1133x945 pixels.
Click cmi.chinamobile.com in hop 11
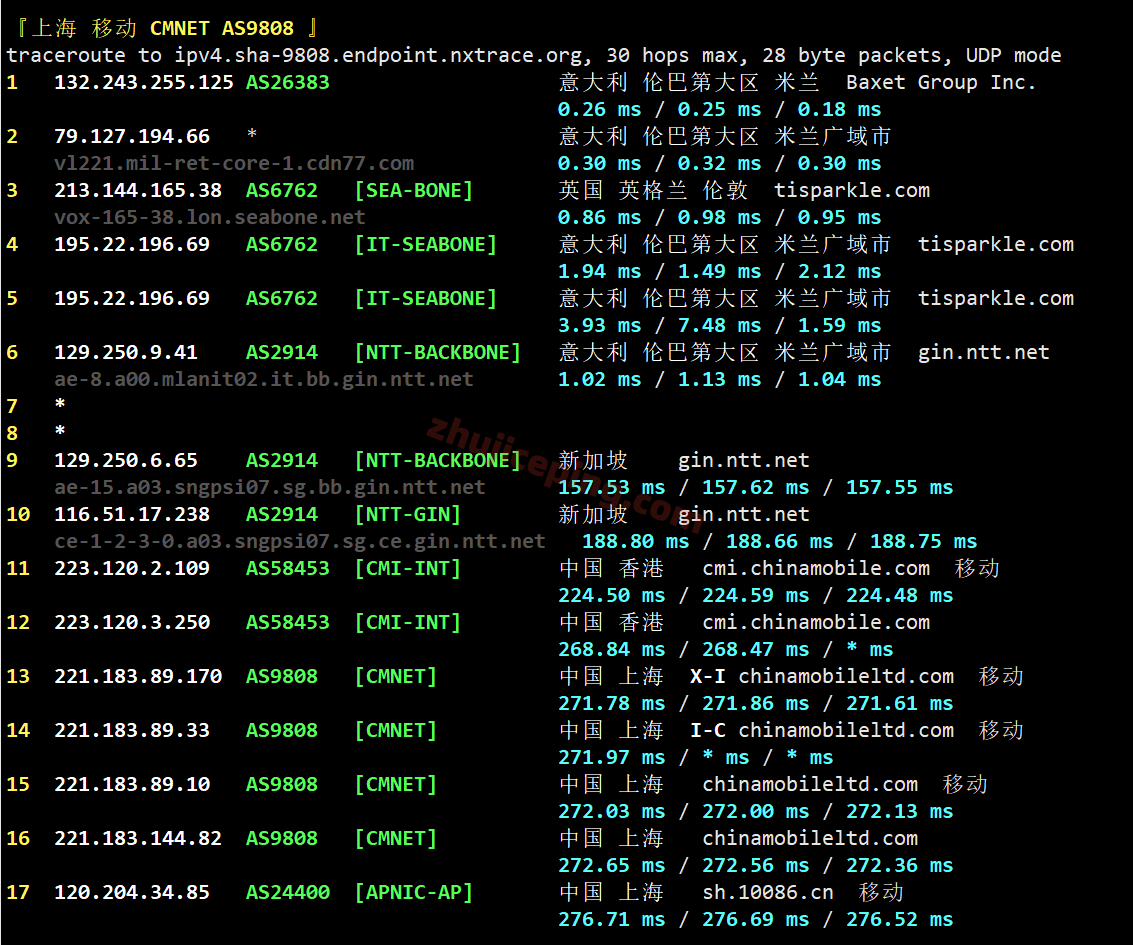(816, 569)
